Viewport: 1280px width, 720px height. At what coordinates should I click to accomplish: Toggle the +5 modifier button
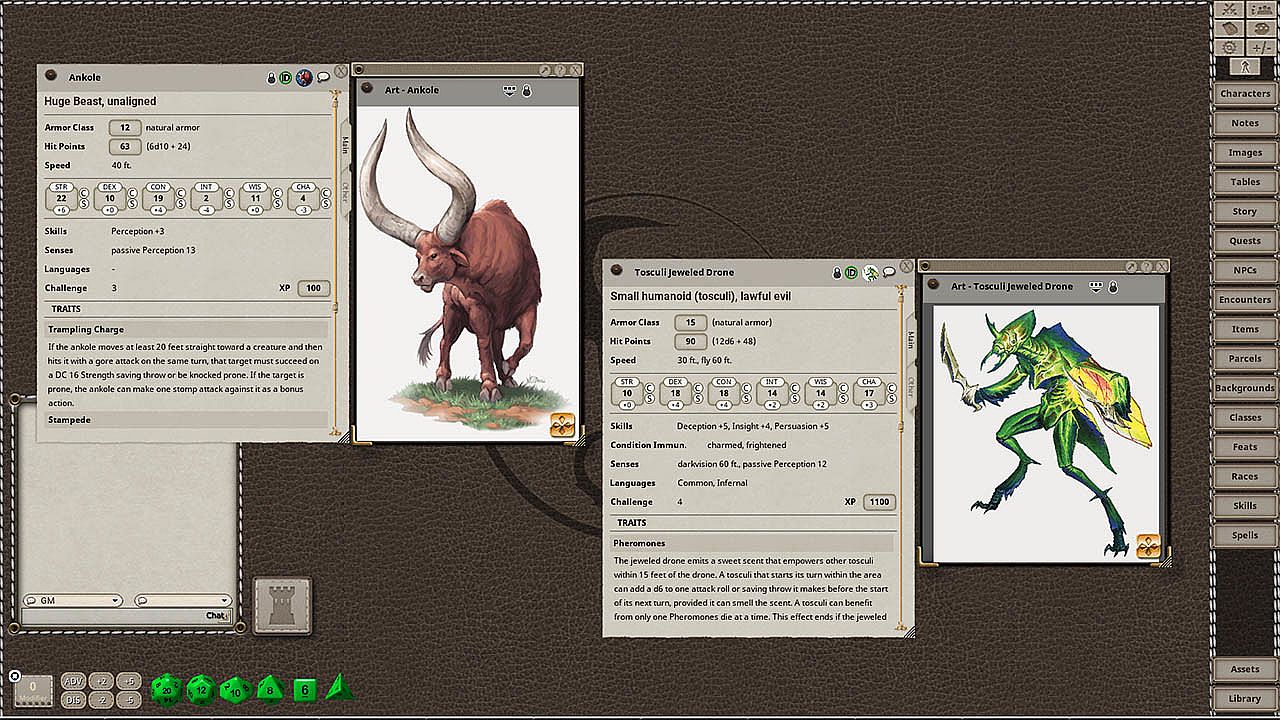(128, 681)
